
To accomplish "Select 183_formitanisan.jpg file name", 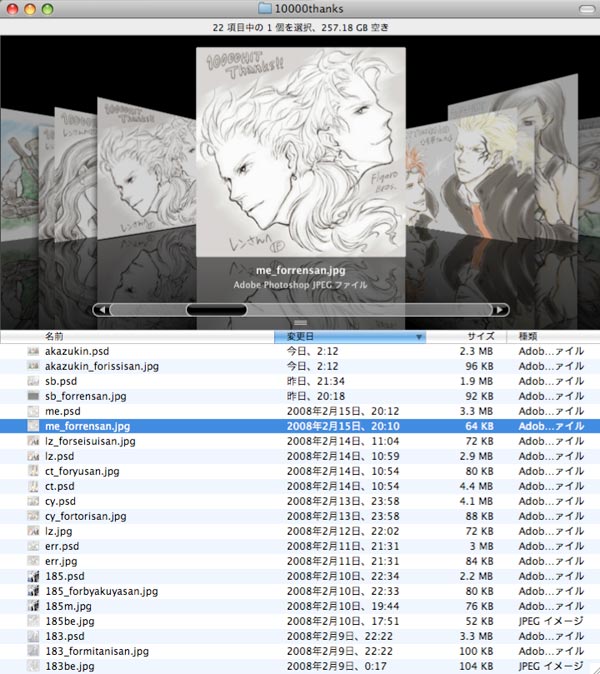I will tap(97, 651).
